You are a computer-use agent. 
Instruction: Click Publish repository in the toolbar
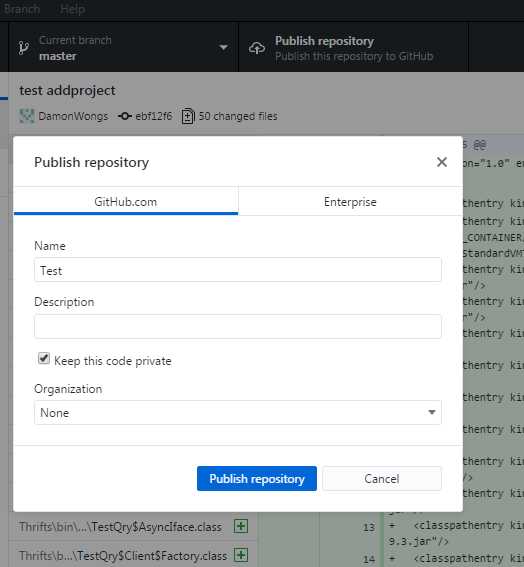[x=353, y=47]
